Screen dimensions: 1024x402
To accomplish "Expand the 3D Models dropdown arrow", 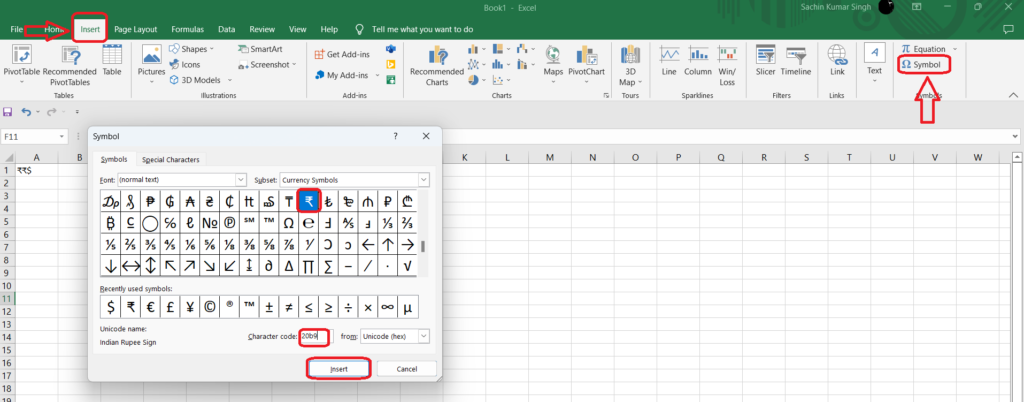I will click(x=229, y=80).
